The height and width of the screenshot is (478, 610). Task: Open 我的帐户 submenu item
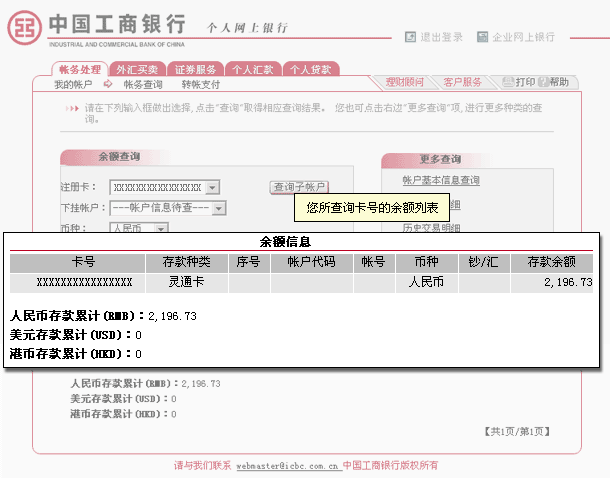(73, 84)
